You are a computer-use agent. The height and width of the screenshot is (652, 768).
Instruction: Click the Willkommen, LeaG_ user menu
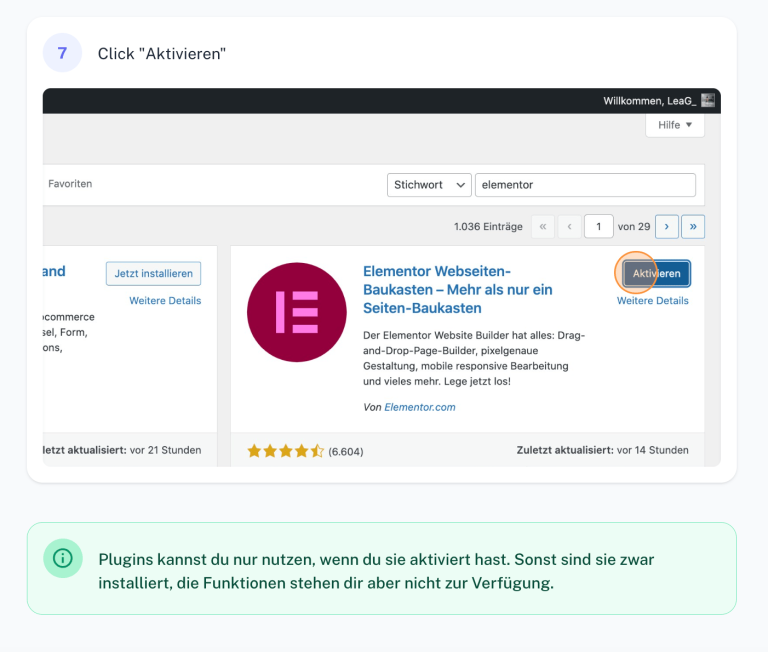coord(649,101)
